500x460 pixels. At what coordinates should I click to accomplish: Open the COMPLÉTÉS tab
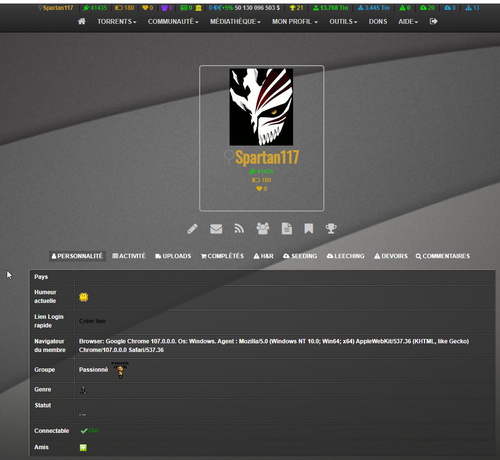pyautogui.click(x=222, y=256)
